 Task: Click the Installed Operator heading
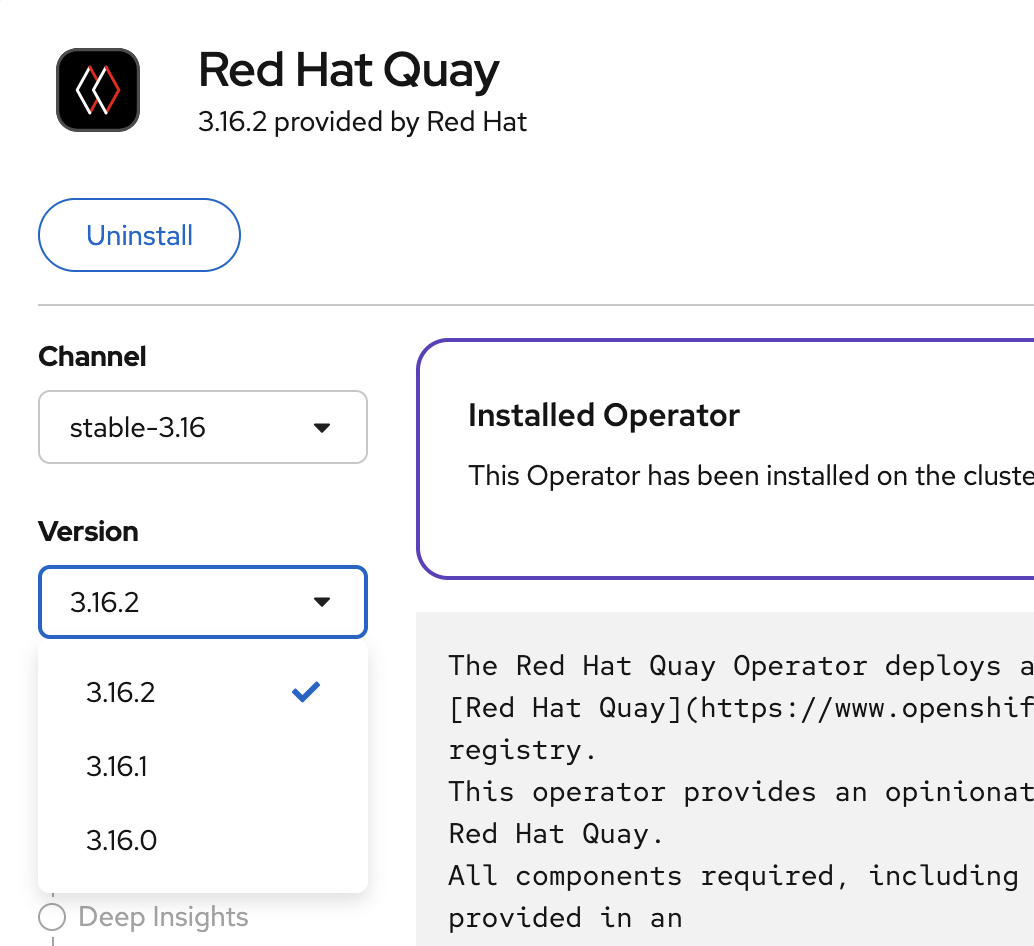[x=603, y=415]
